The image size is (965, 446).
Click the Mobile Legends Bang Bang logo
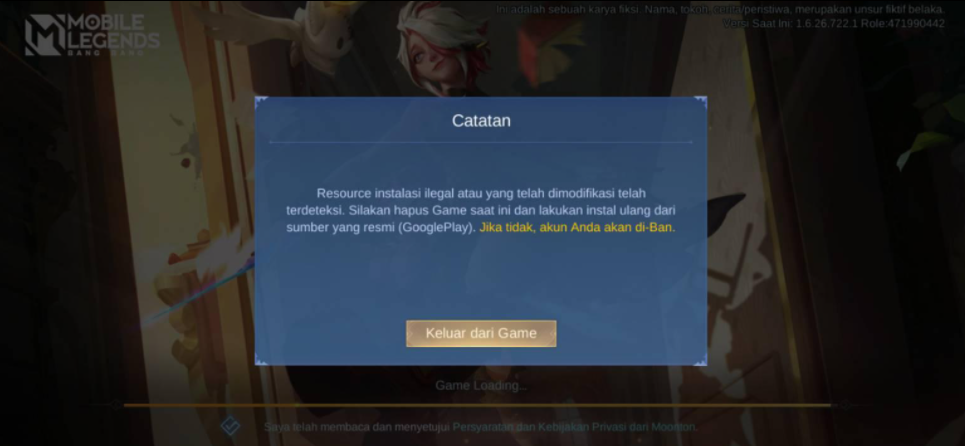(x=92, y=34)
